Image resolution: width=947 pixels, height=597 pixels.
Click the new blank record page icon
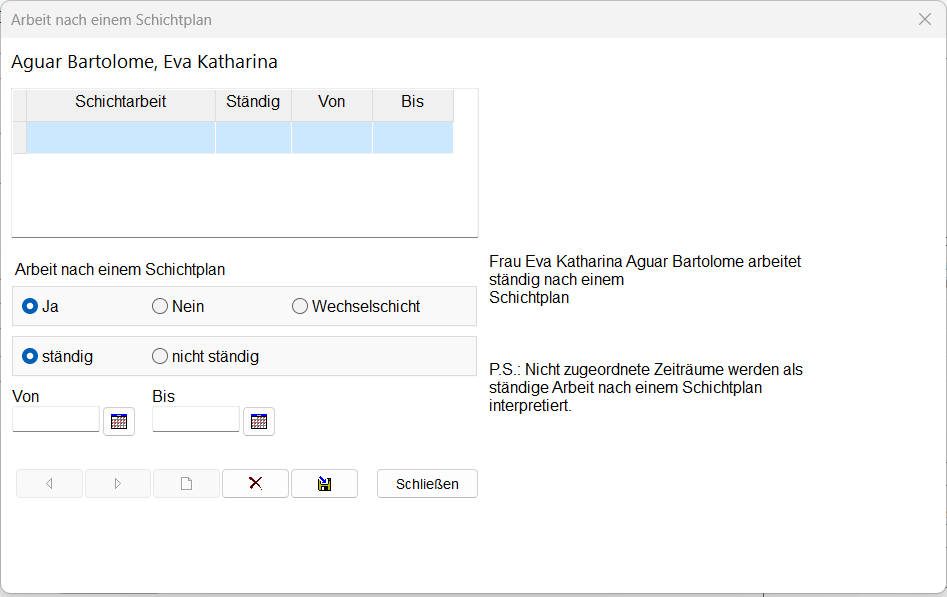tap(186, 484)
